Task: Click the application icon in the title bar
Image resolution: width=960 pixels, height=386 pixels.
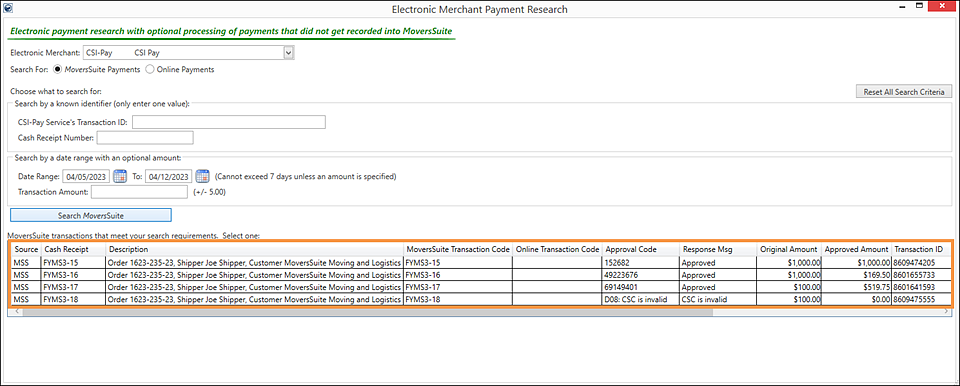Action: [7, 9]
